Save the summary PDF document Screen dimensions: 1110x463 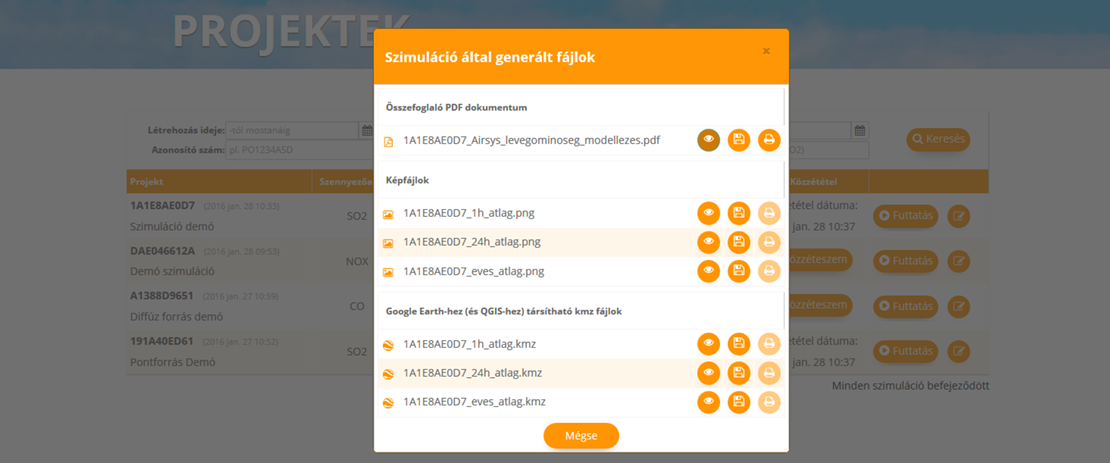click(739, 141)
